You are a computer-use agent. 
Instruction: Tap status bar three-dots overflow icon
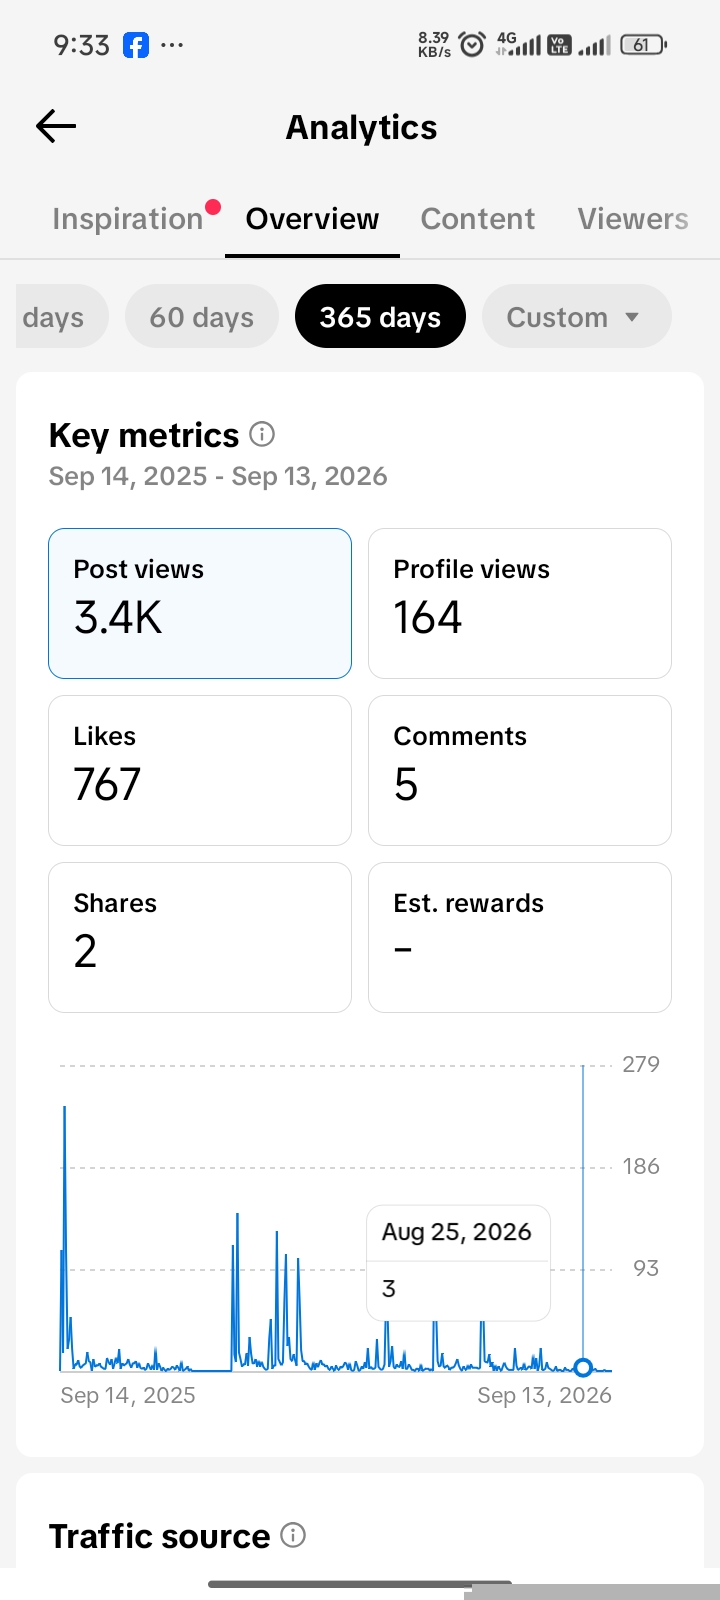(172, 45)
